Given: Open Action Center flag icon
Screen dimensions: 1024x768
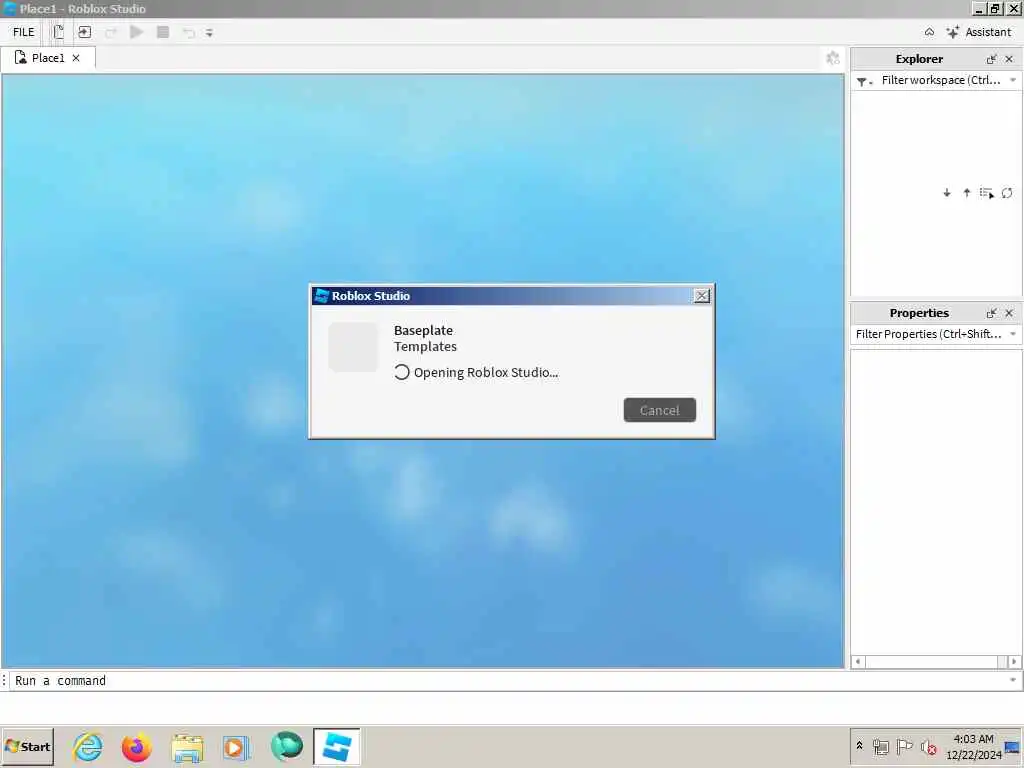Looking at the screenshot, I should point(904,746).
